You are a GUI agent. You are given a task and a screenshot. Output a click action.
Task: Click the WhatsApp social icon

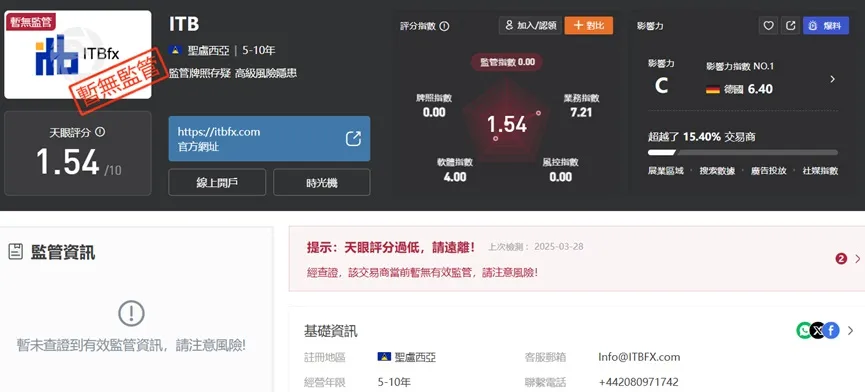click(804, 330)
